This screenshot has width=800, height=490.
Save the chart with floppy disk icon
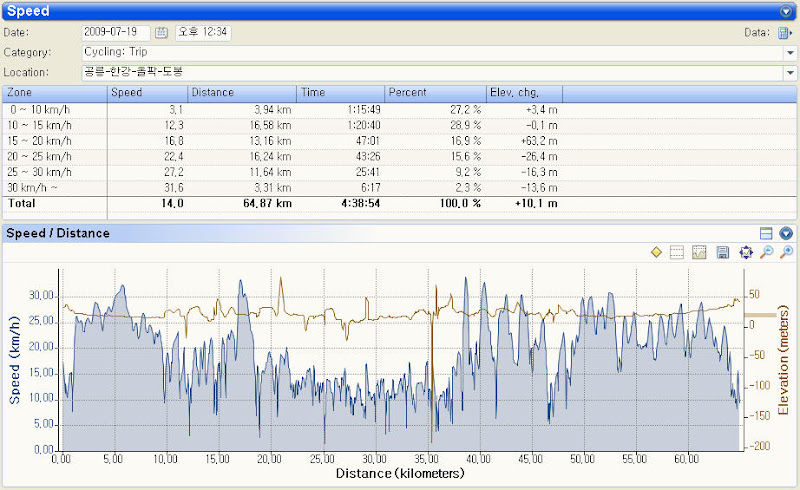722,252
